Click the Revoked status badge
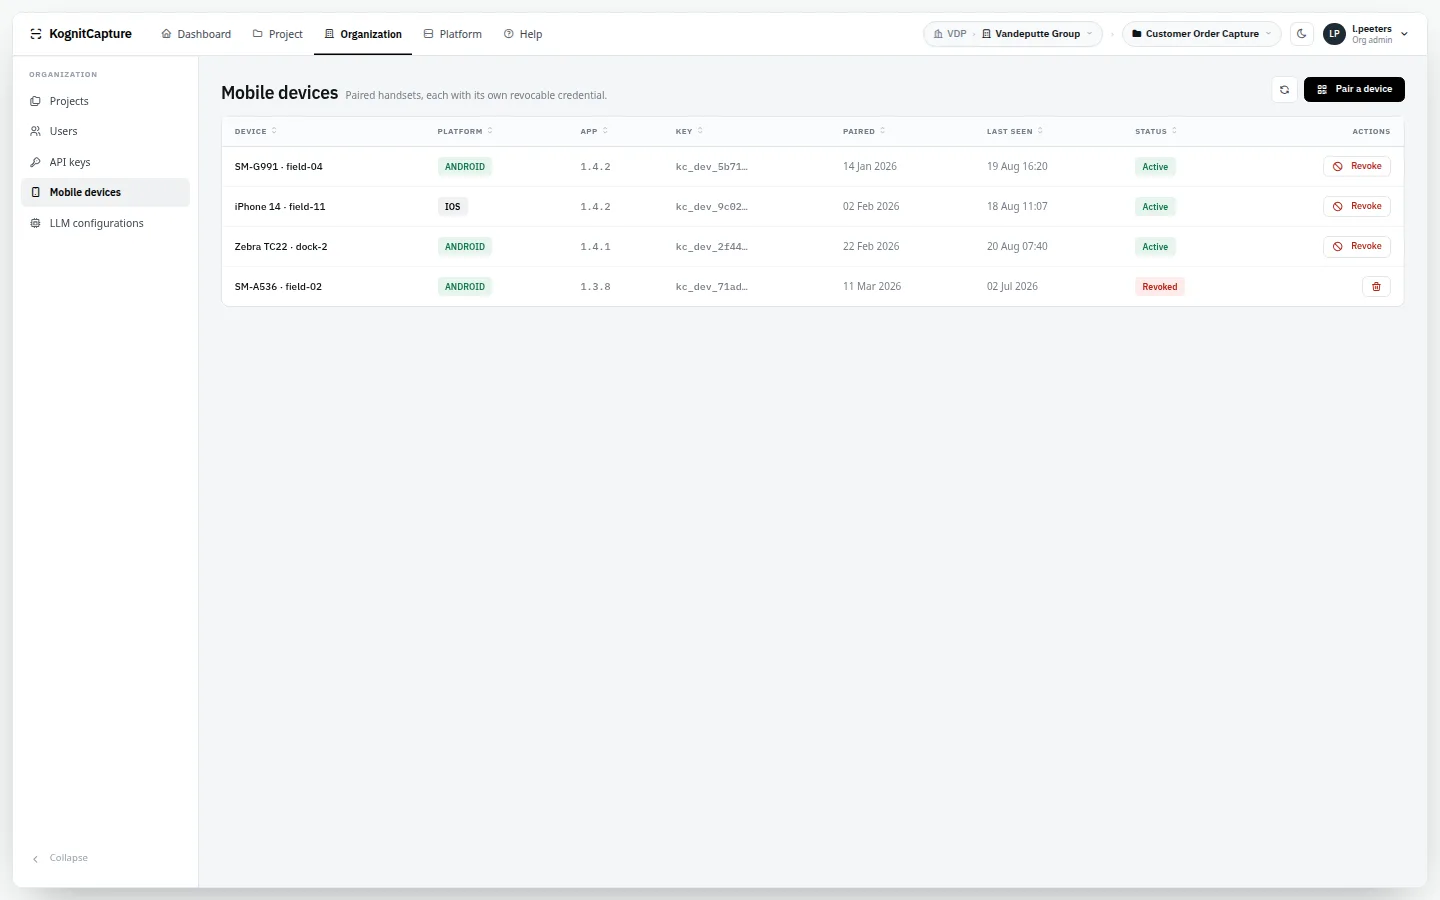 [x=1160, y=287]
